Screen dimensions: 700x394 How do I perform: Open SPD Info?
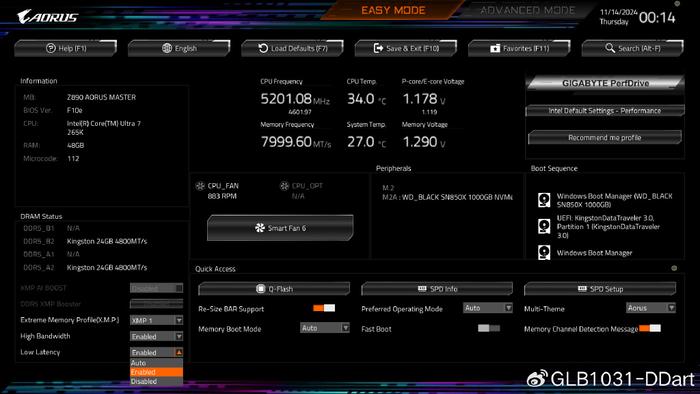(x=437, y=289)
